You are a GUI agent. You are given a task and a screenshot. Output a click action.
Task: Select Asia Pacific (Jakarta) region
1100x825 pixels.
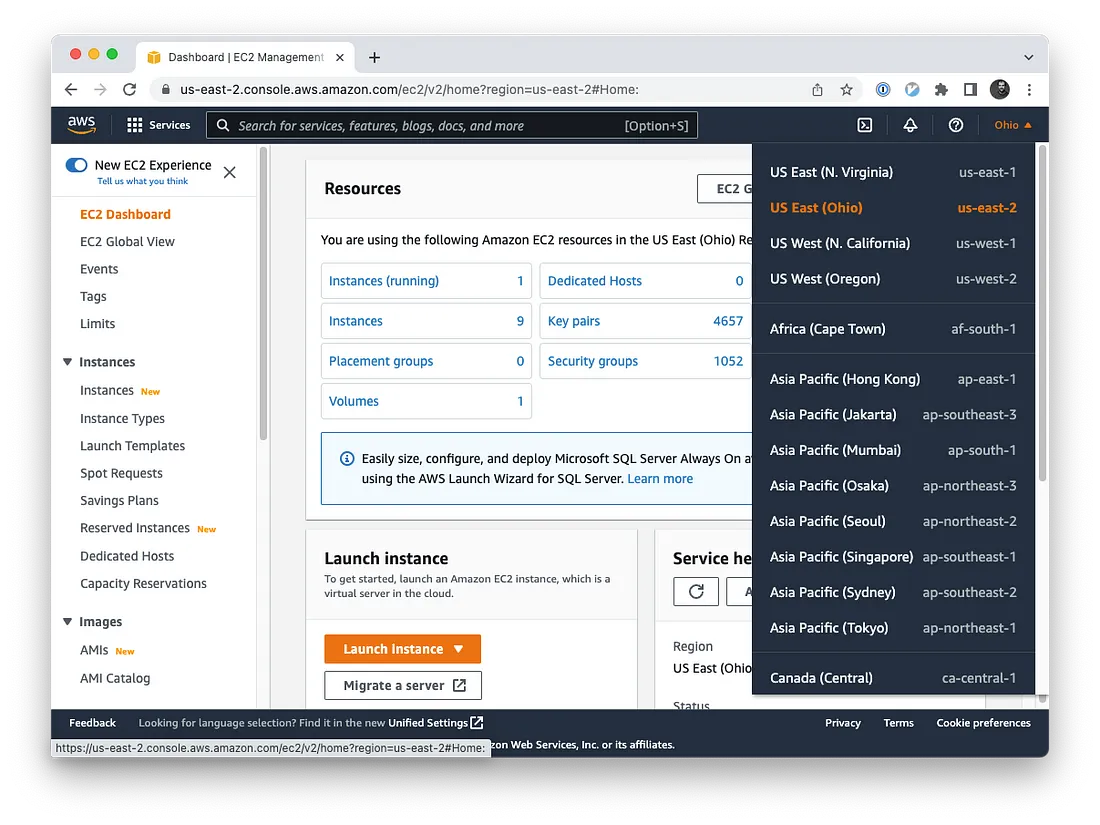(x=893, y=415)
